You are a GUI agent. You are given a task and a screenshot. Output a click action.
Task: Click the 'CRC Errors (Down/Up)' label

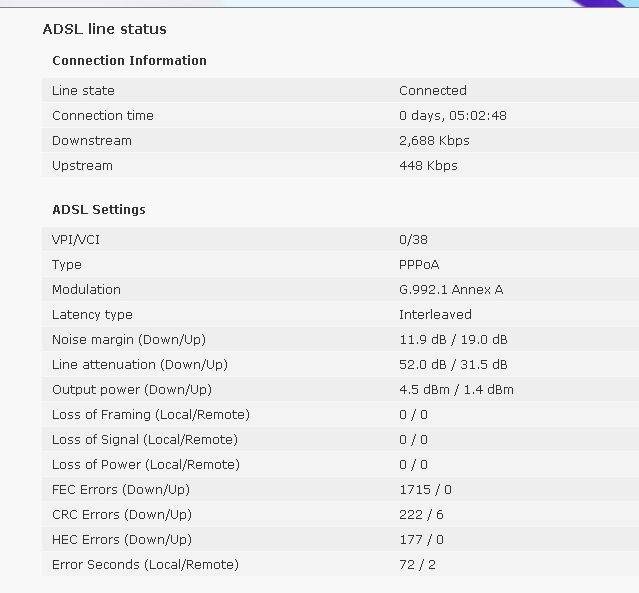point(122,515)
